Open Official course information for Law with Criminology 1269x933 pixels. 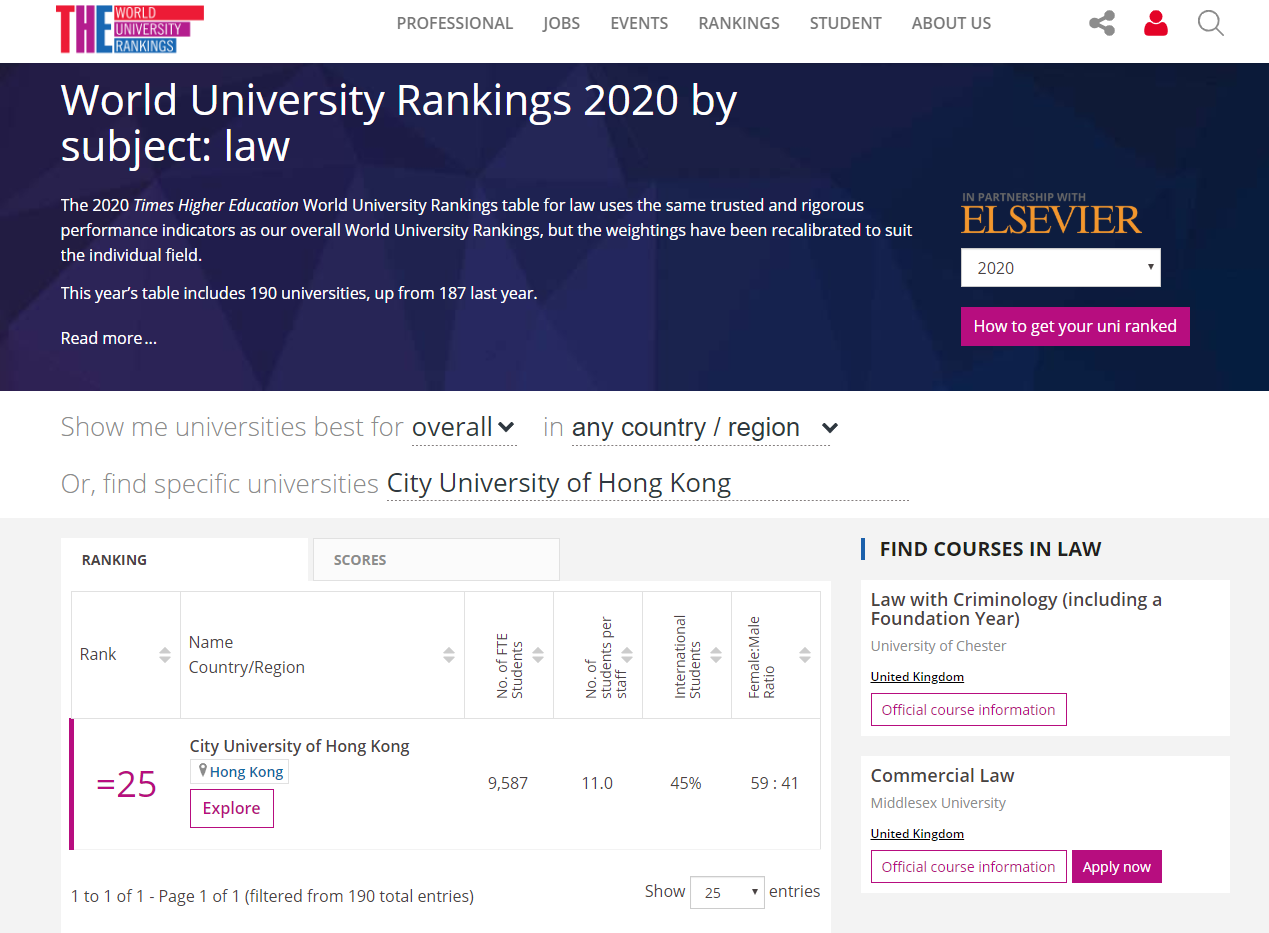tap(968, 710)
